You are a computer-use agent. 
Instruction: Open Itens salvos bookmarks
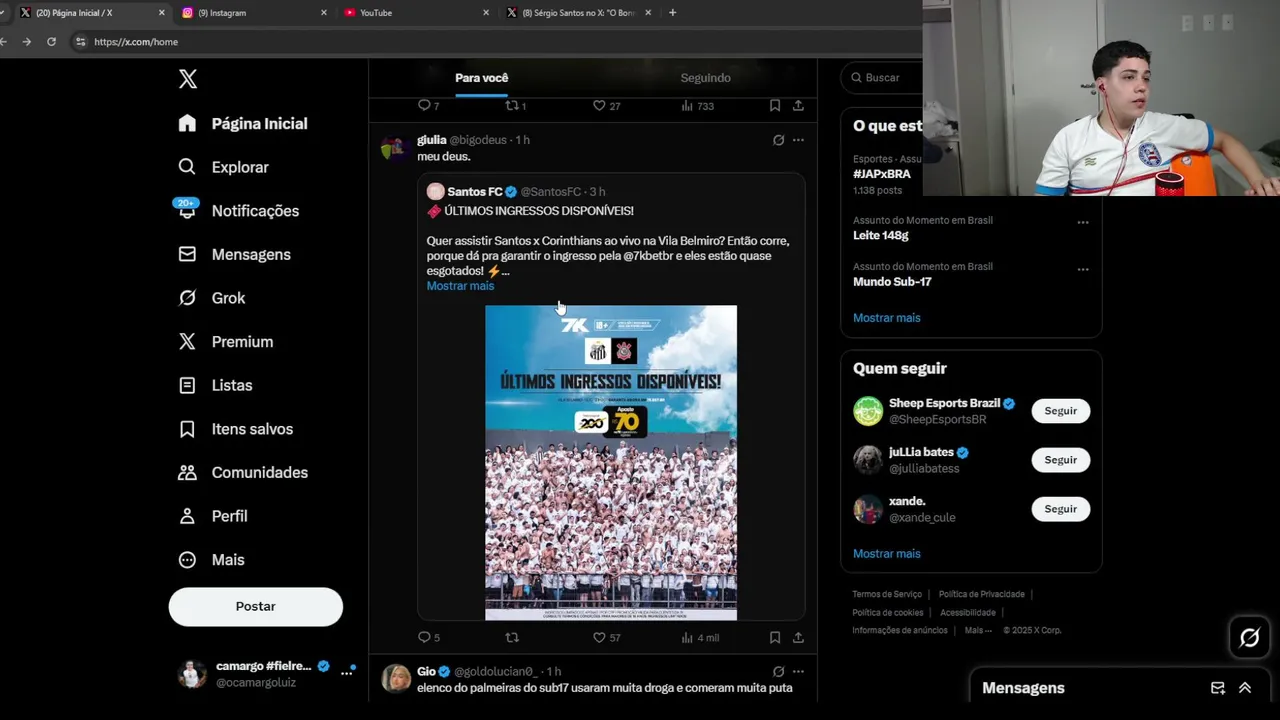click(x=236, y=429)
